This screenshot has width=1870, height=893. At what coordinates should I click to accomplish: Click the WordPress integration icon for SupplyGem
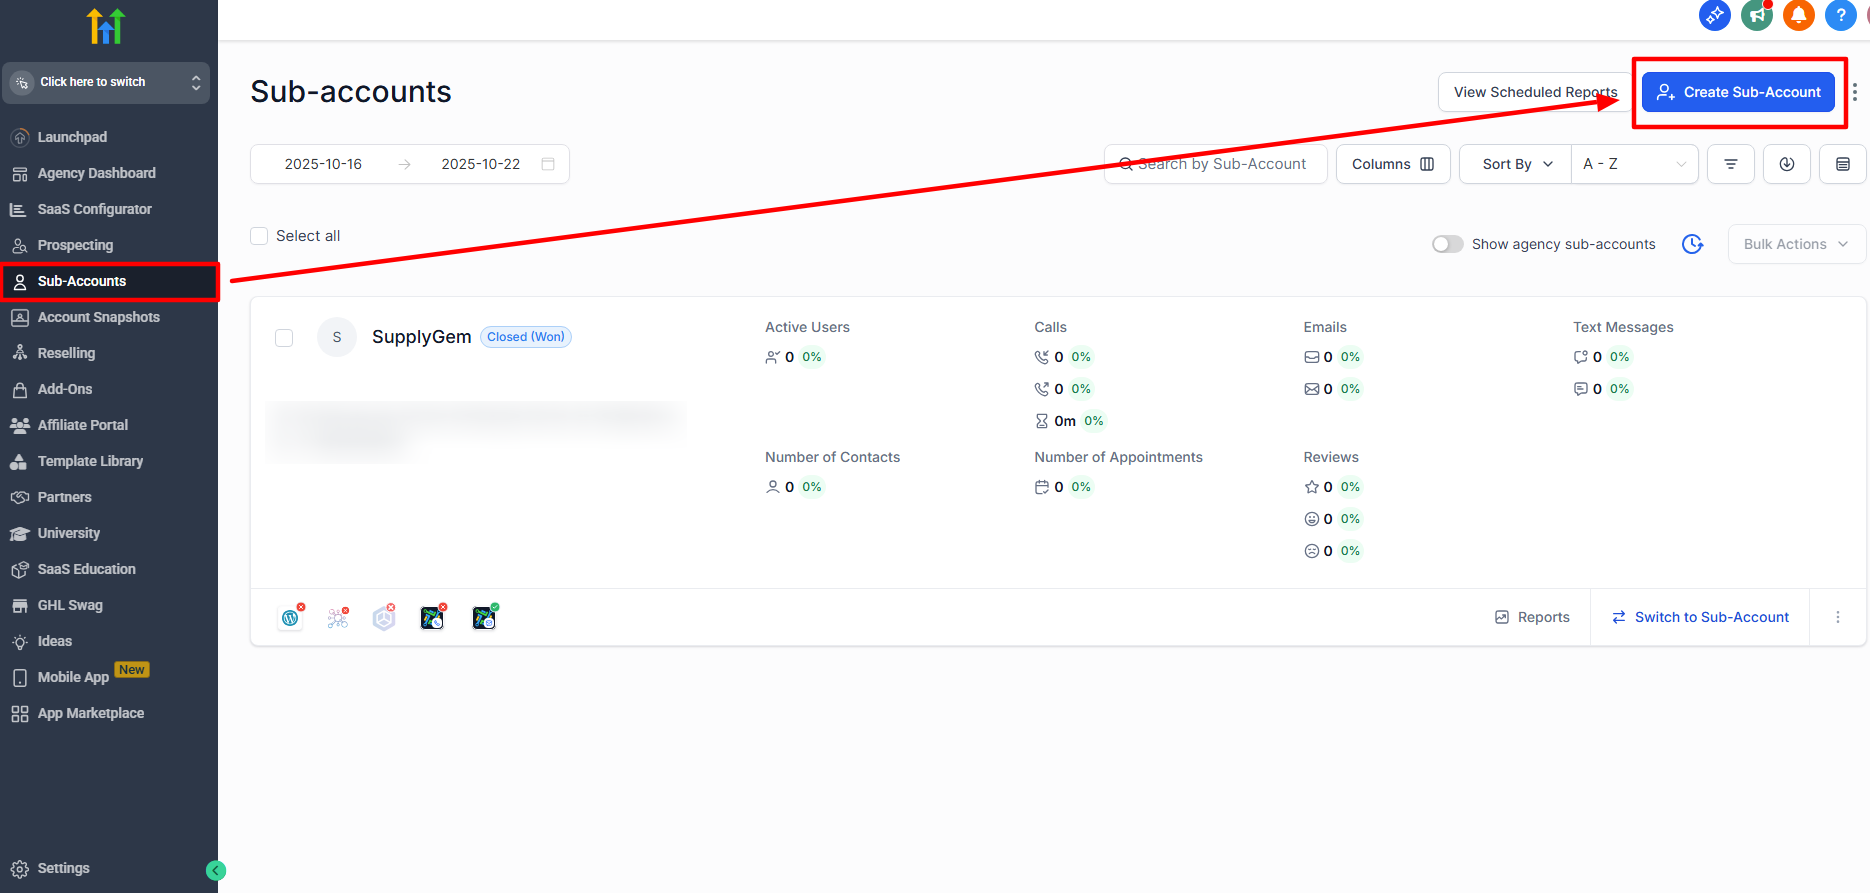tap(291, 617)
